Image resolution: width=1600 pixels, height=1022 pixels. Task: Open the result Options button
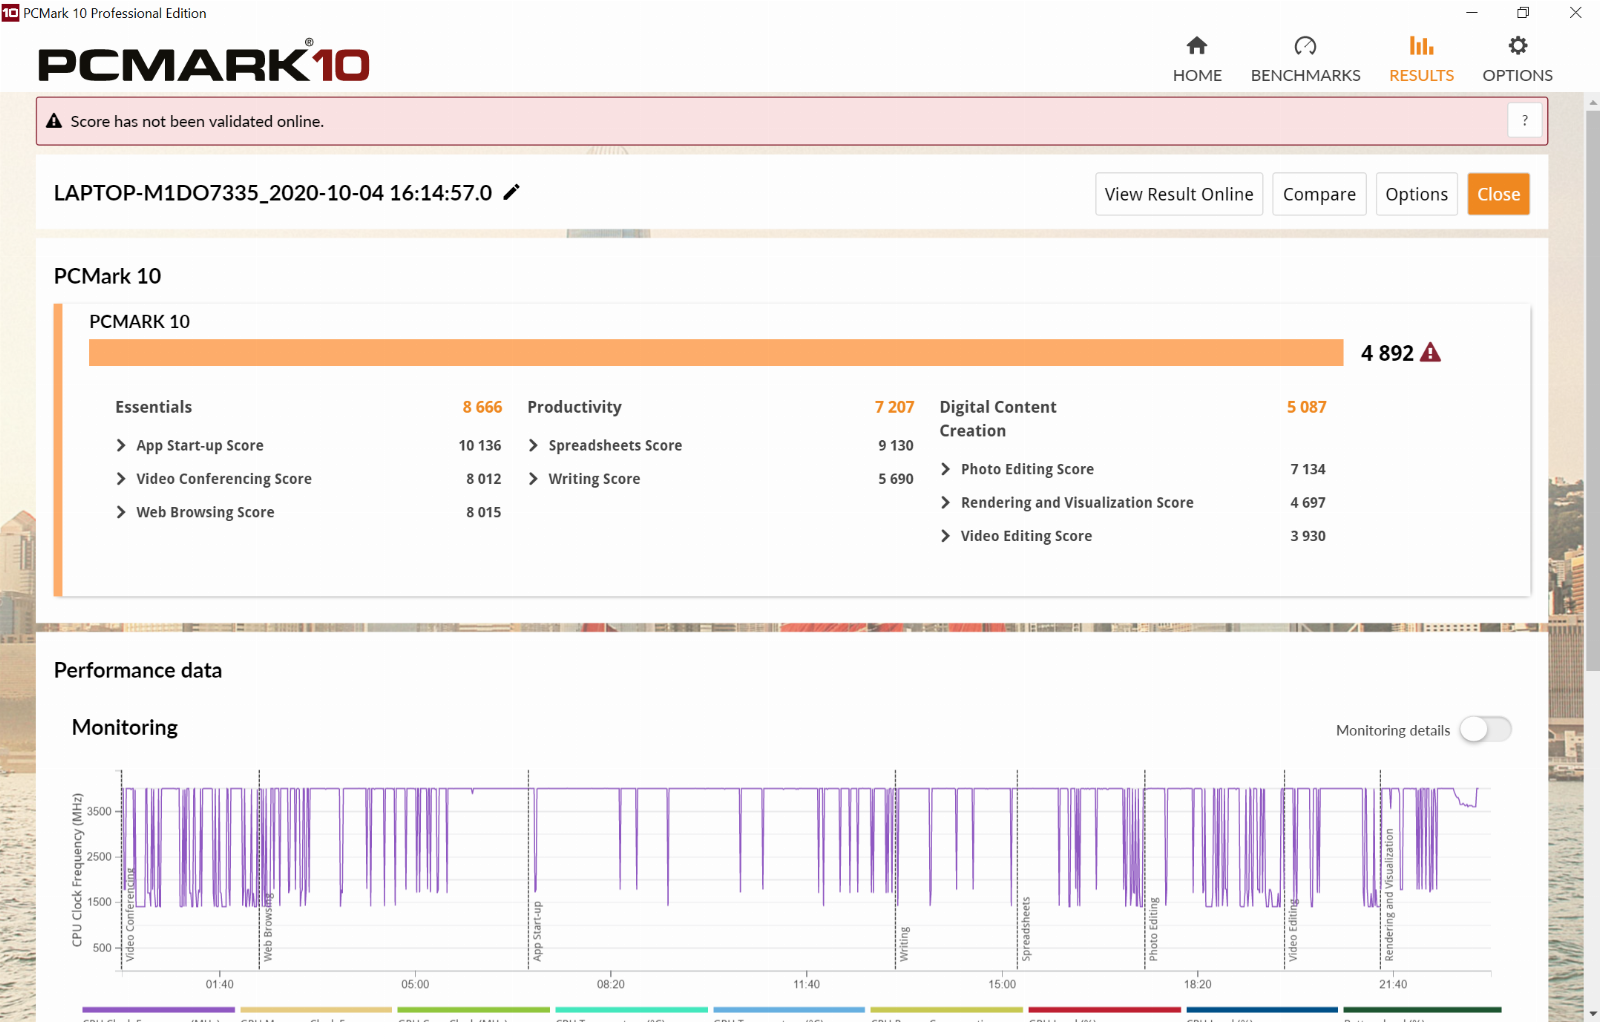(1416, 194)
